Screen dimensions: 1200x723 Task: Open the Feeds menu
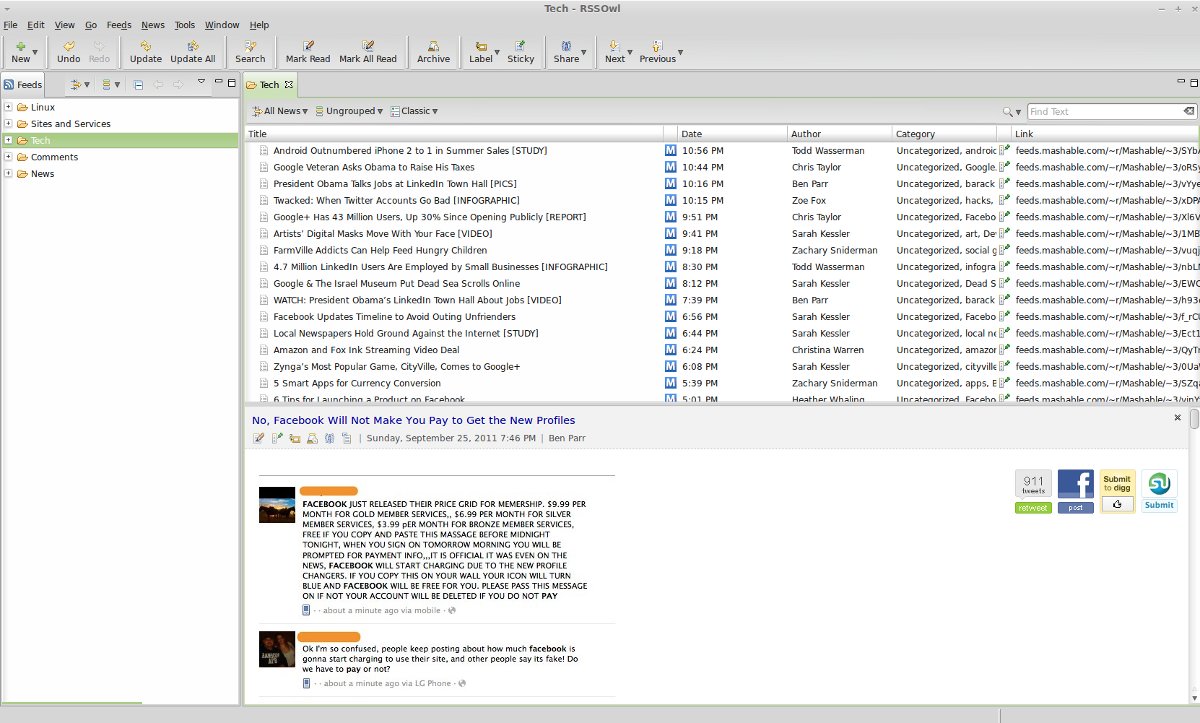coord(119,24)
